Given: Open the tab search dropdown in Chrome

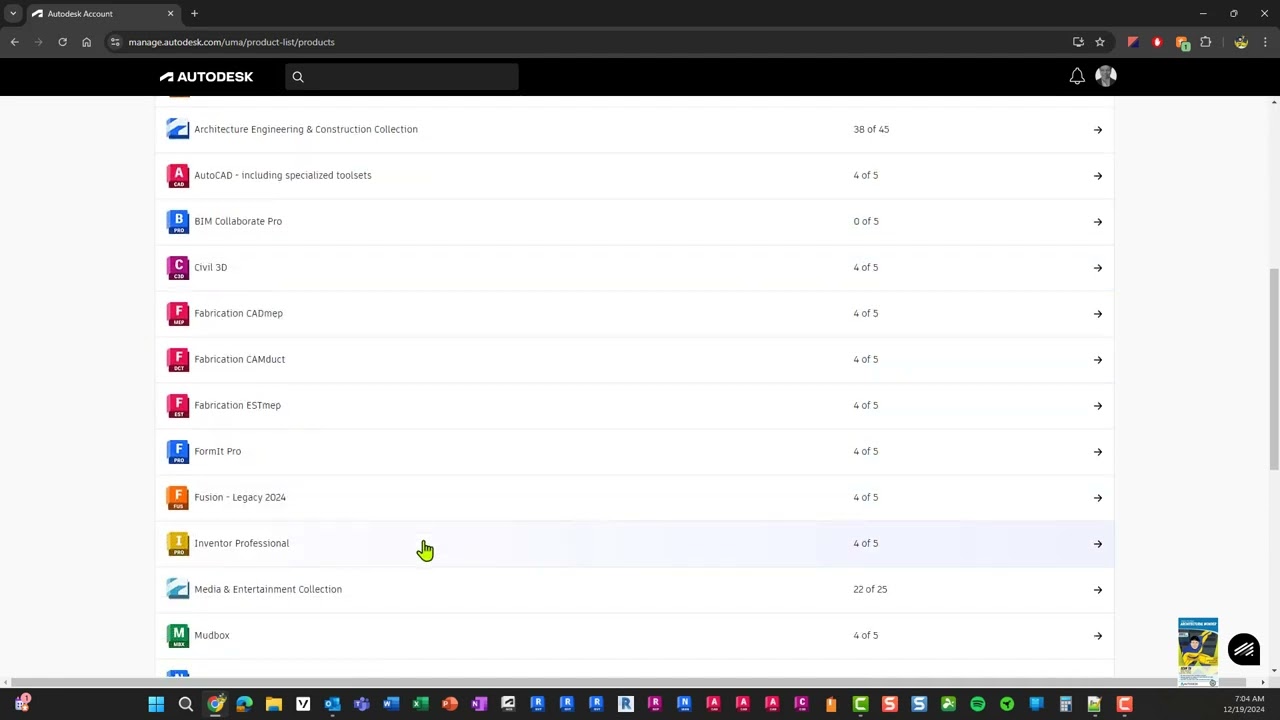Looking at the screenshot, I should coord(13,13).
